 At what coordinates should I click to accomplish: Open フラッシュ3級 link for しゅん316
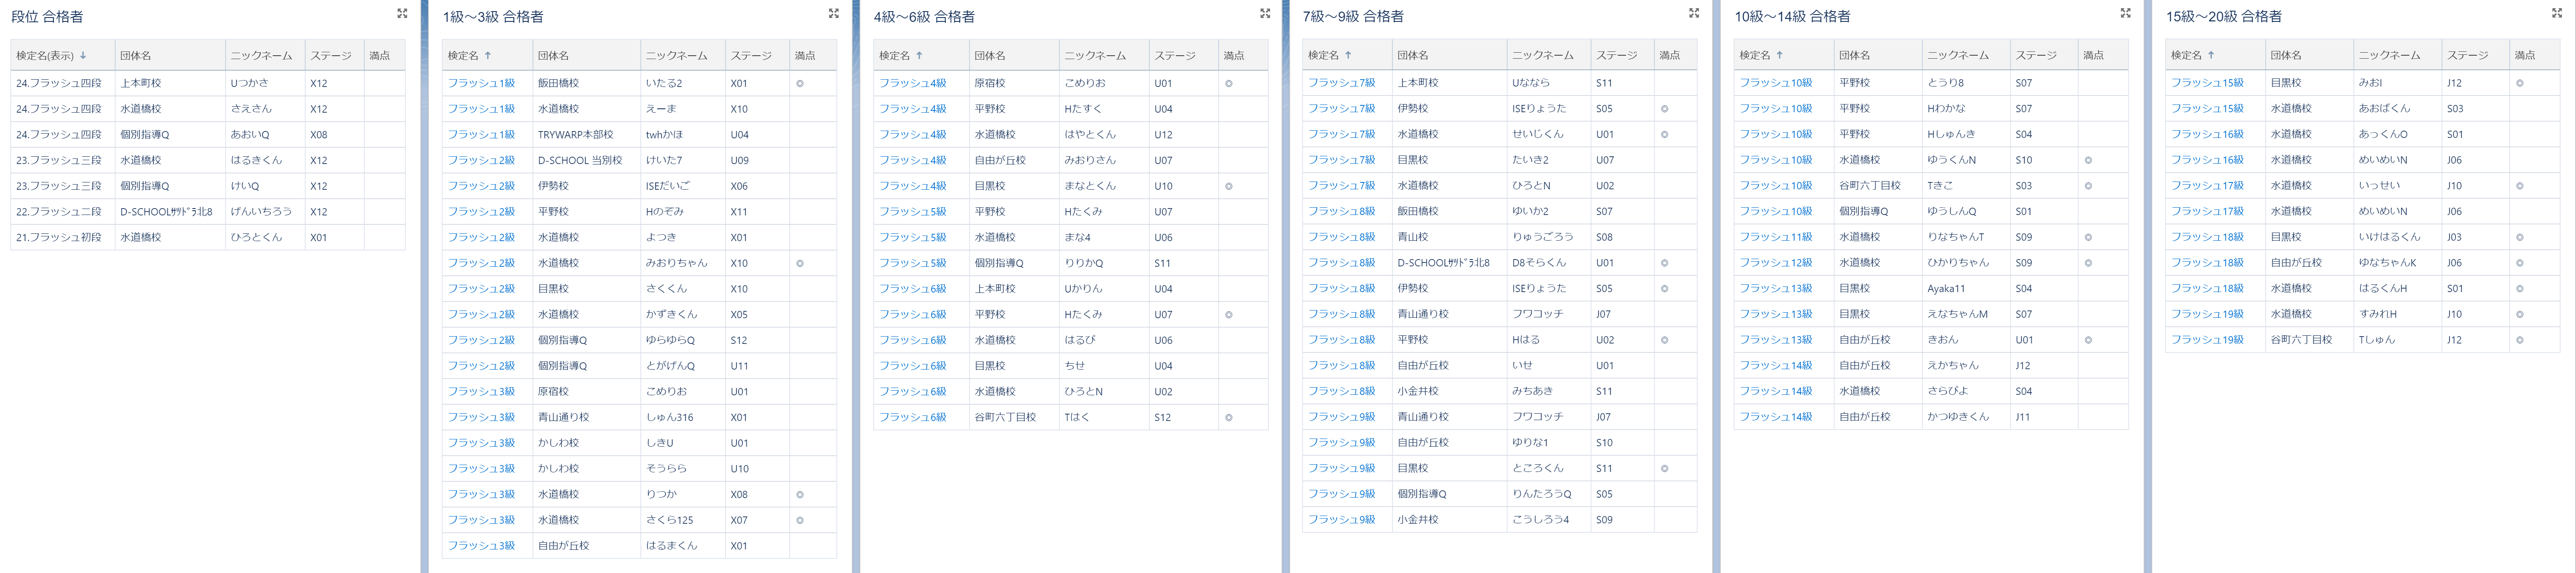tap(481, 417)
